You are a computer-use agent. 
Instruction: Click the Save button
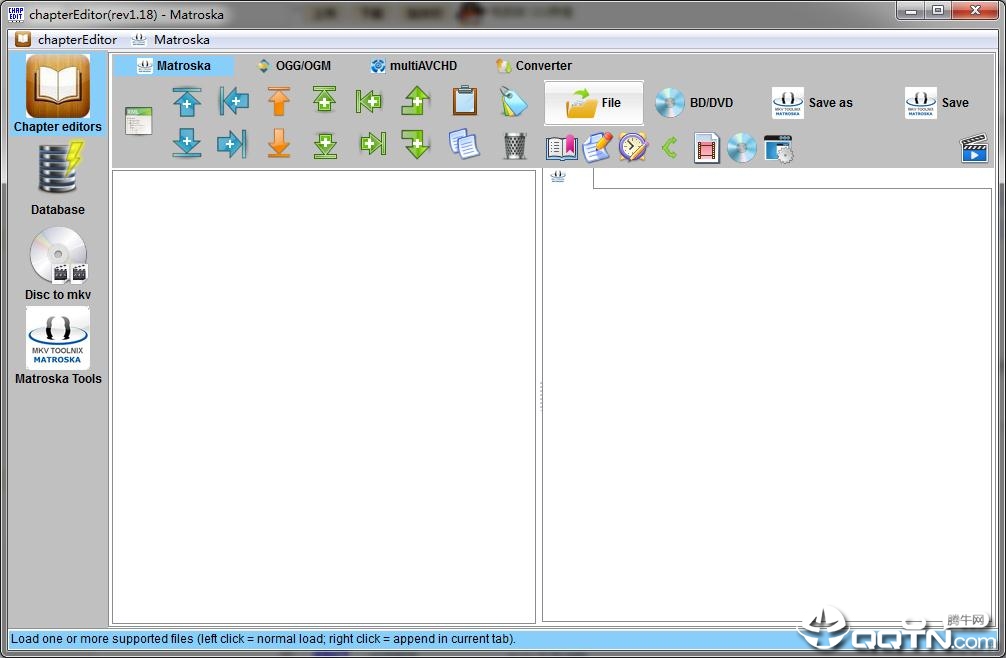937,103
